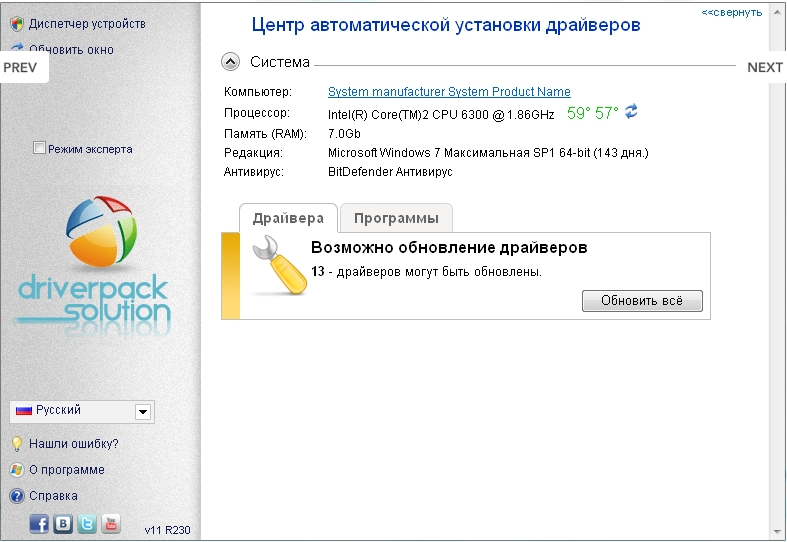Open the VKontakte social icon
Screen dimensions: 787x542
63,524
